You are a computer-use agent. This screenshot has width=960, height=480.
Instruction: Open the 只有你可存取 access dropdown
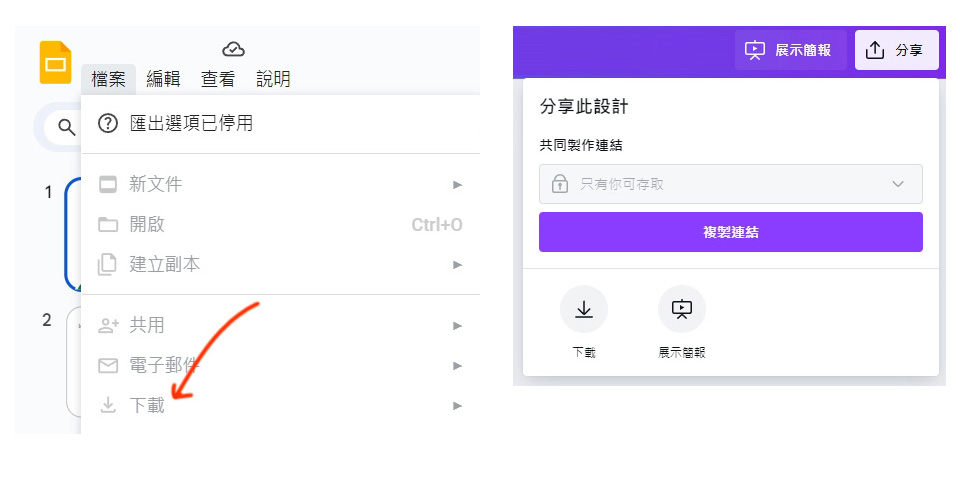click(x=730, y=184)
